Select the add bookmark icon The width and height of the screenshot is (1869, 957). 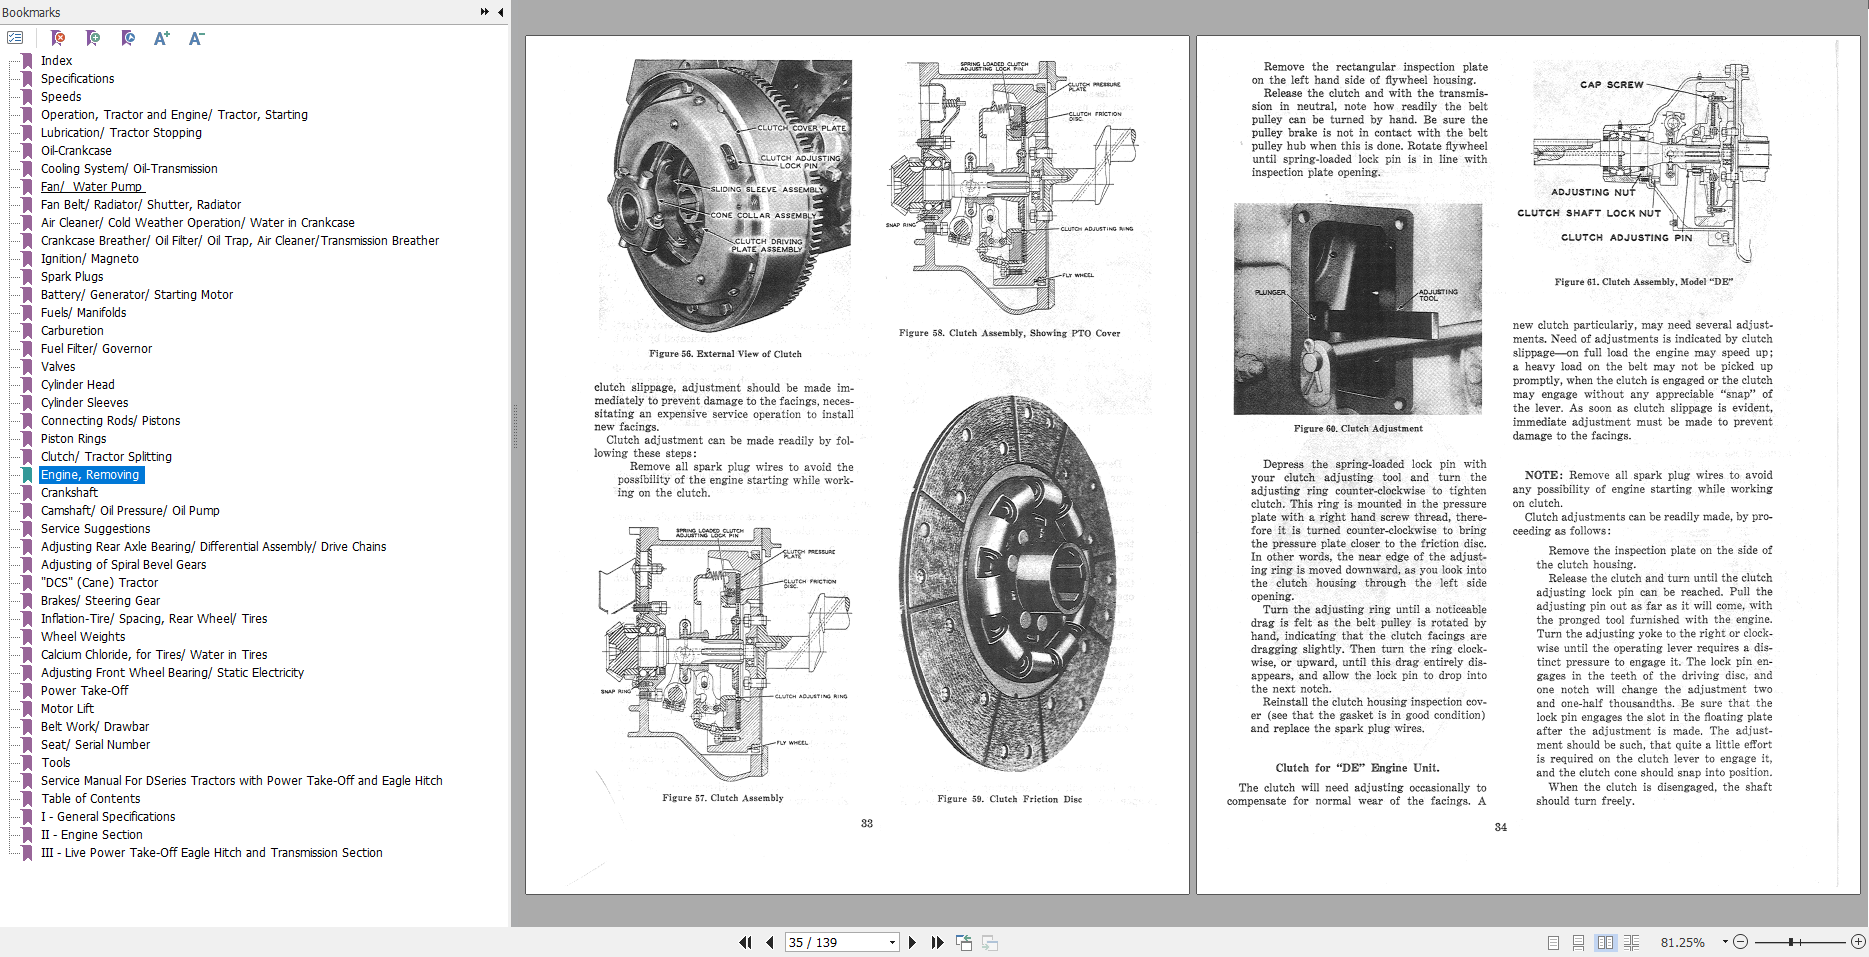[x=92, y=37]
